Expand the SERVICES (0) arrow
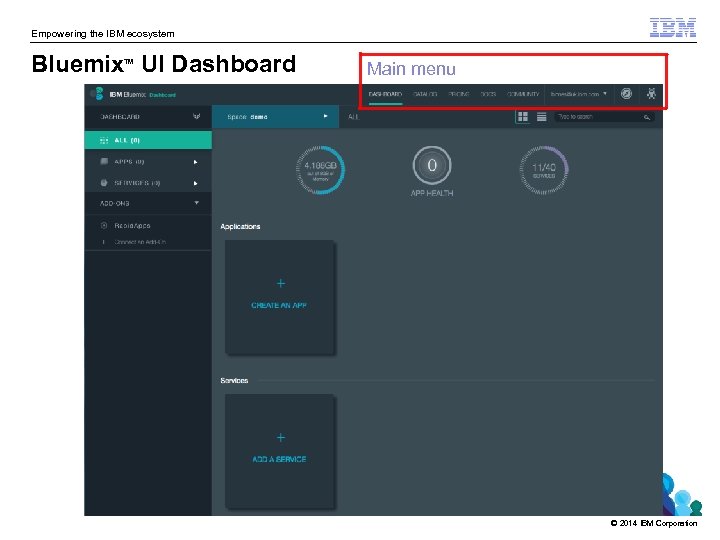This screenshot has height=540, width=720. pyautogui.click(x=196, y=183)
